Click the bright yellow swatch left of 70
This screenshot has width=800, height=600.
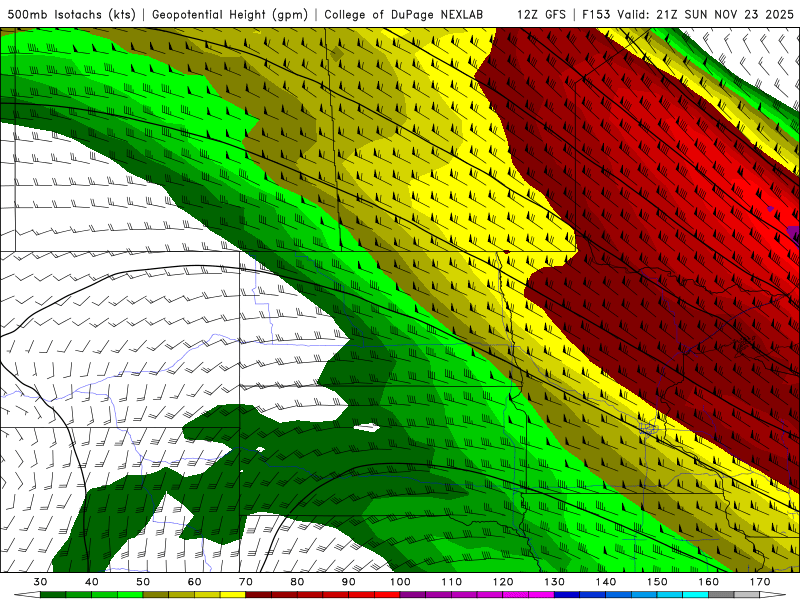click(x=233, y=595)
